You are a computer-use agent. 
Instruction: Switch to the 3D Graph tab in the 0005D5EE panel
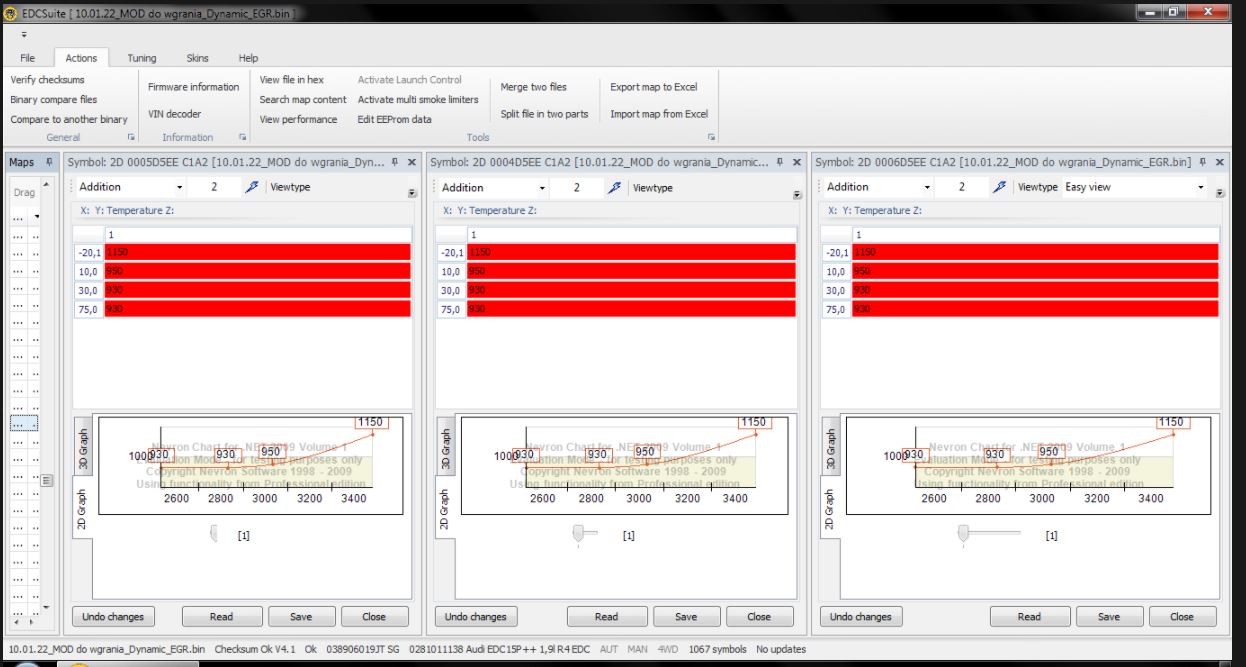click(84, 448)
